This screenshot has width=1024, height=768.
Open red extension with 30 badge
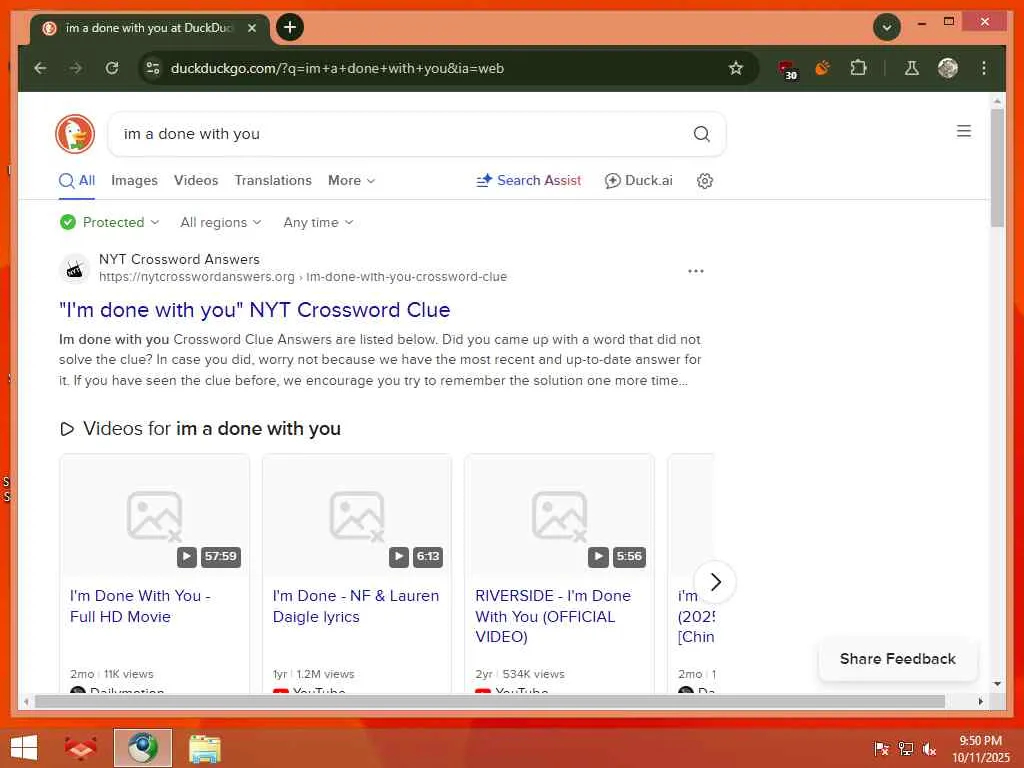point(788,69)
